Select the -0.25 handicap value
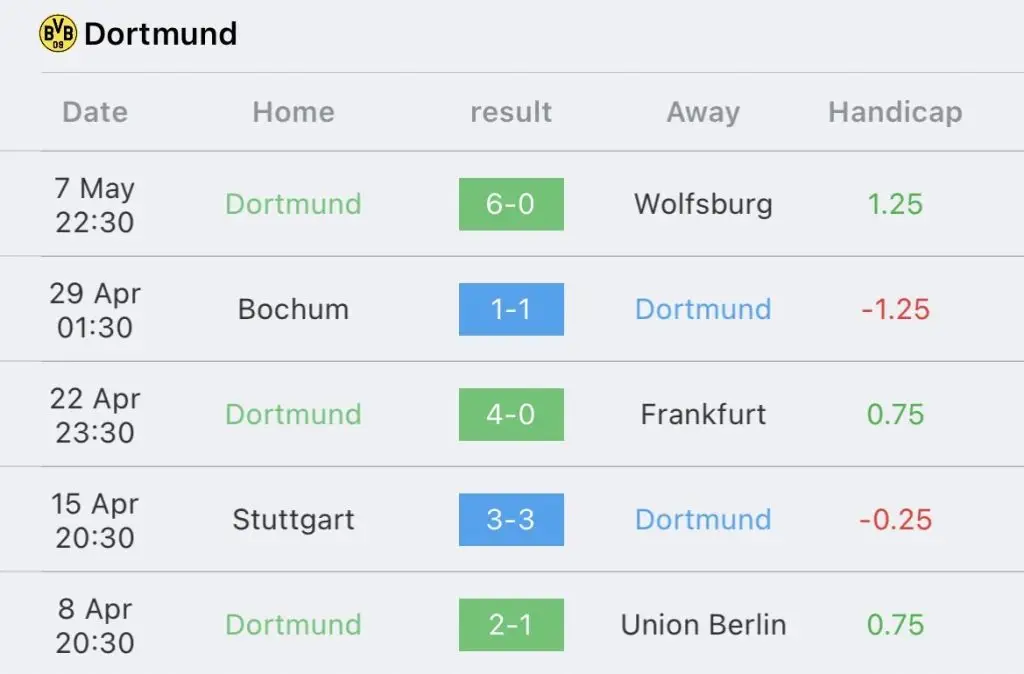The image size is (1024, 674). coord(895,520)
